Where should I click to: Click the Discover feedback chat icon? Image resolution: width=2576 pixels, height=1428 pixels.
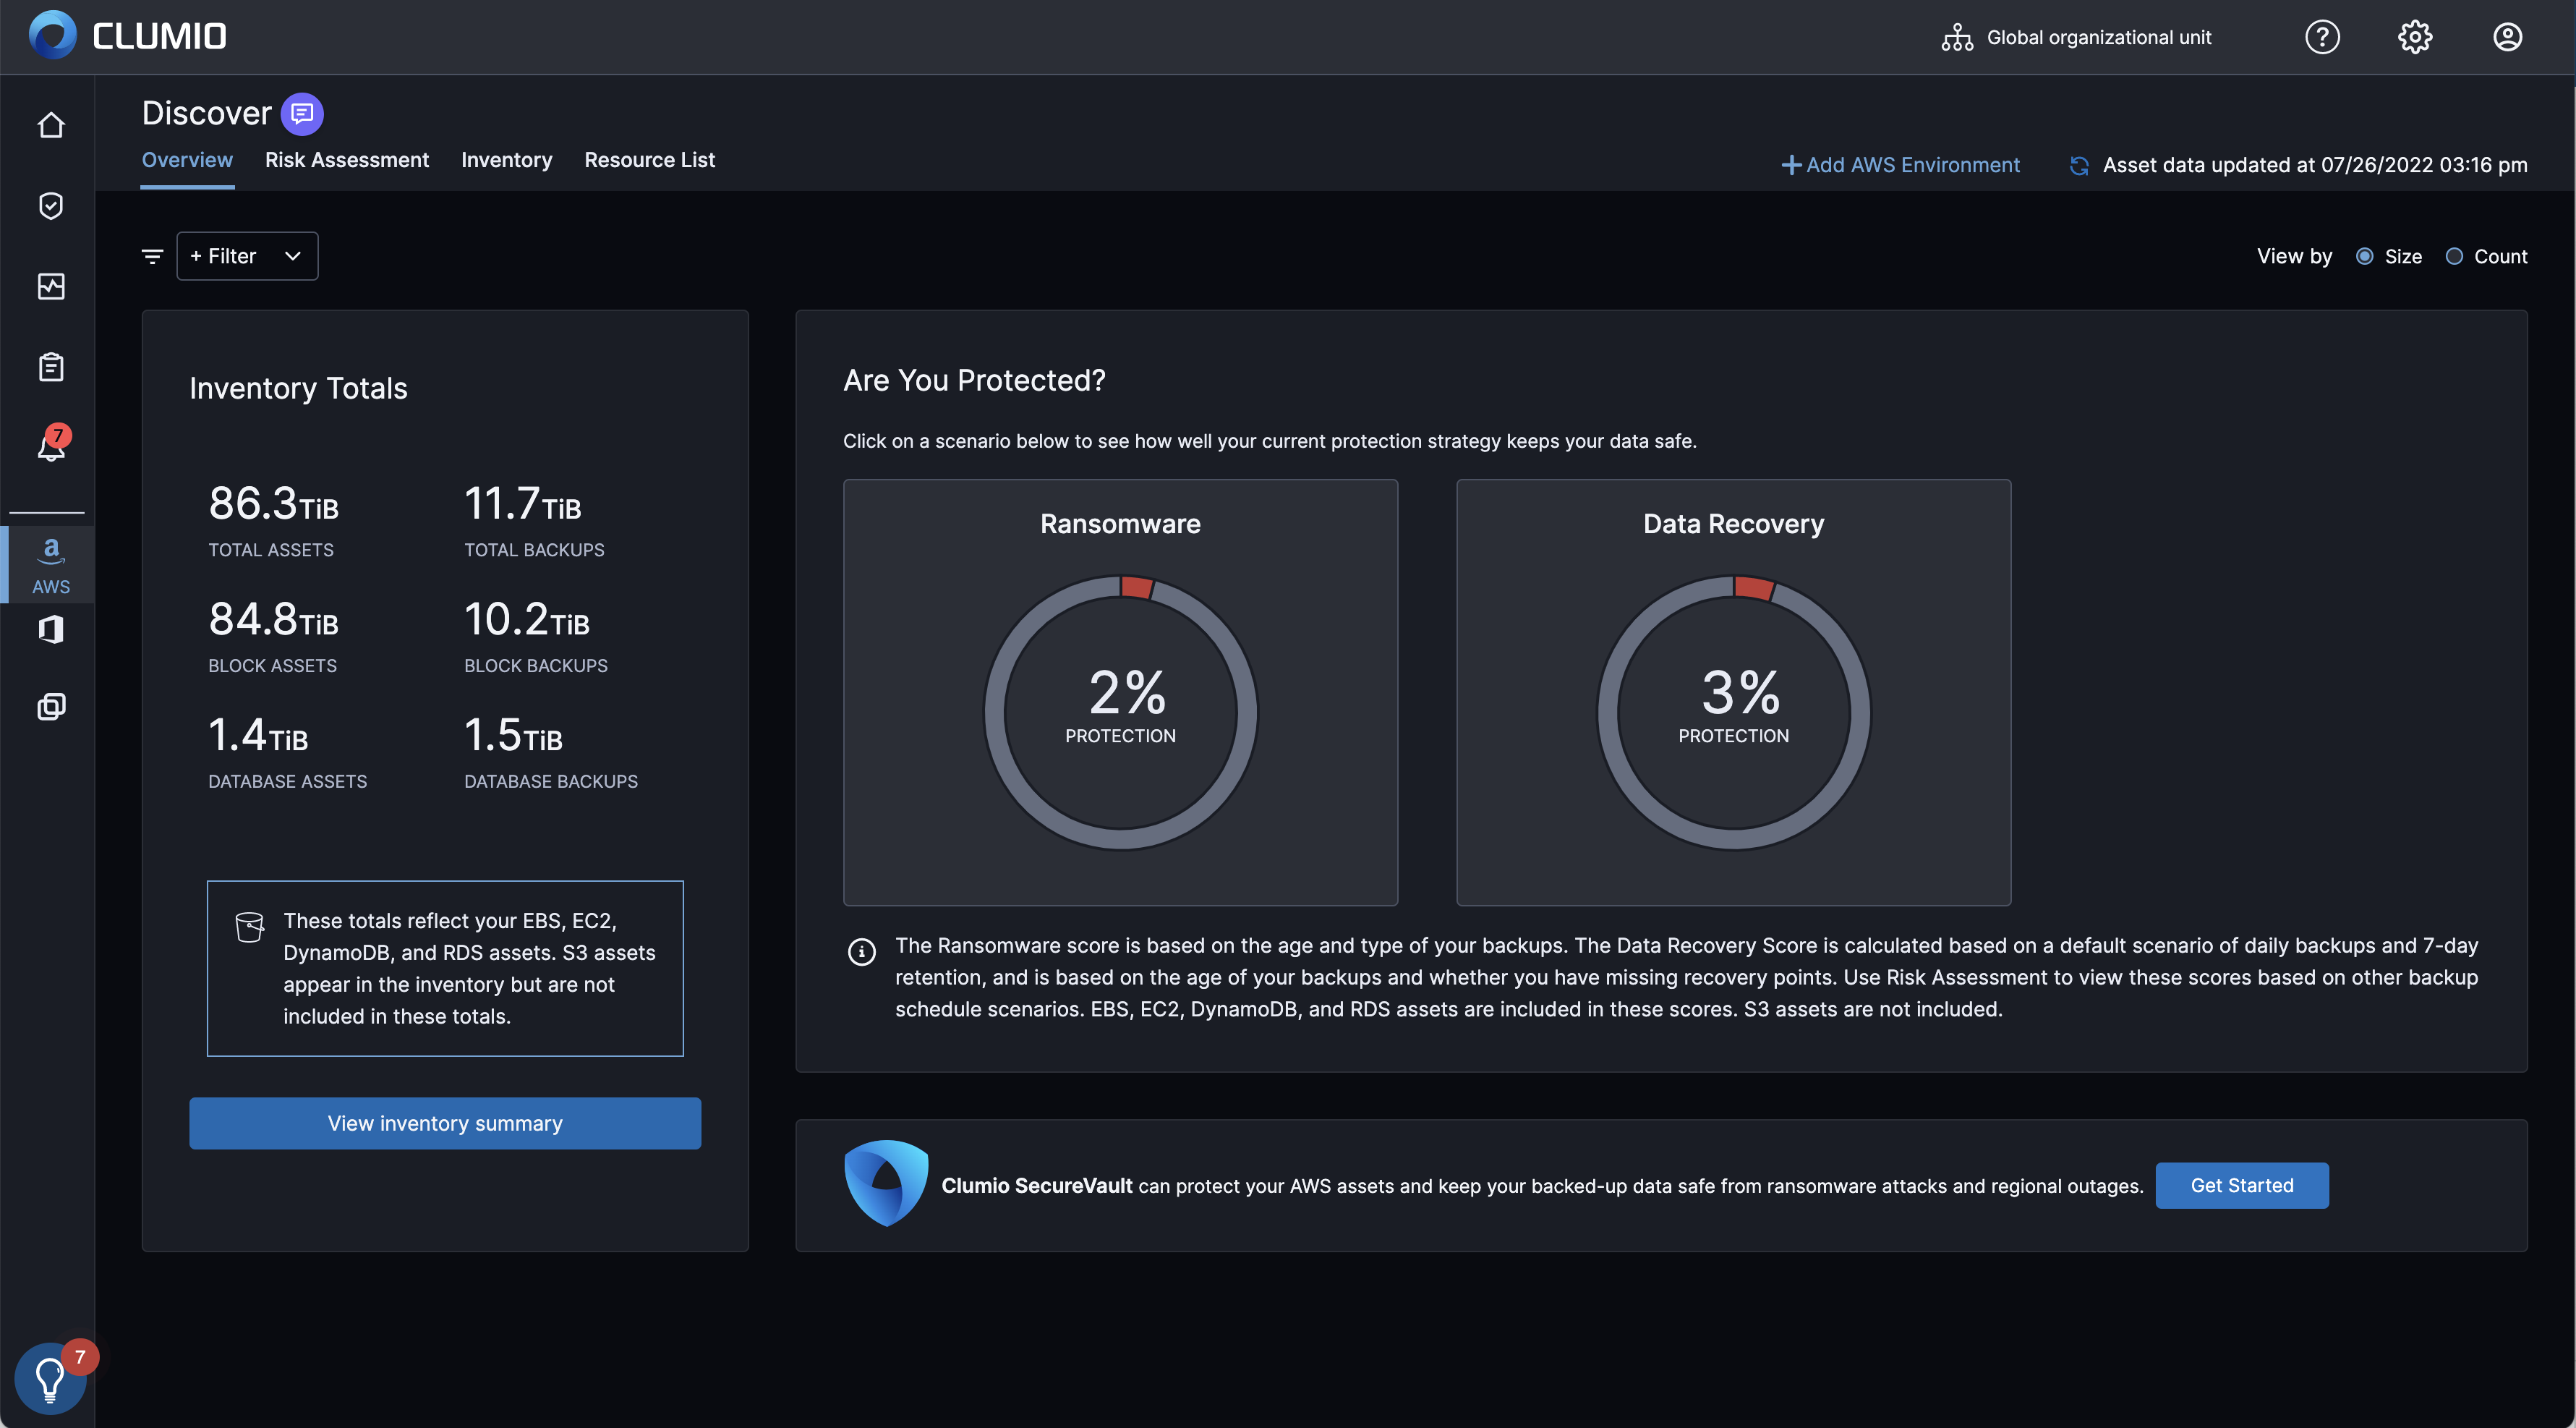302,114
